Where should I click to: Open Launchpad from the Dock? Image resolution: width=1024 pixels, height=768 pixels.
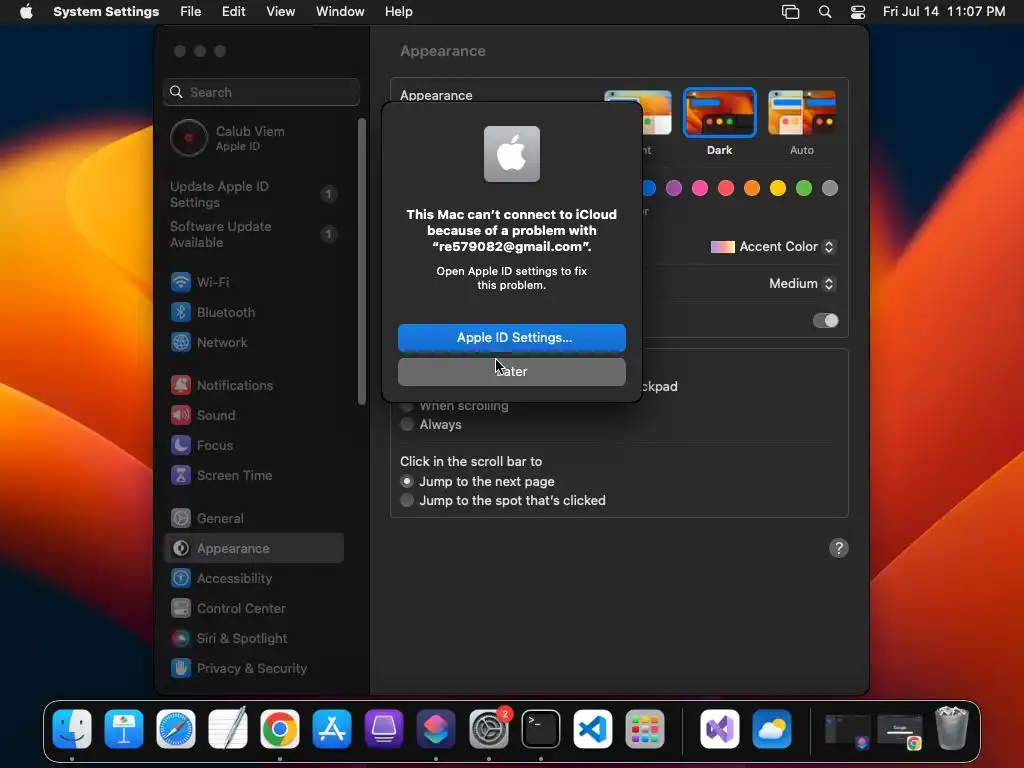point(645,728)
